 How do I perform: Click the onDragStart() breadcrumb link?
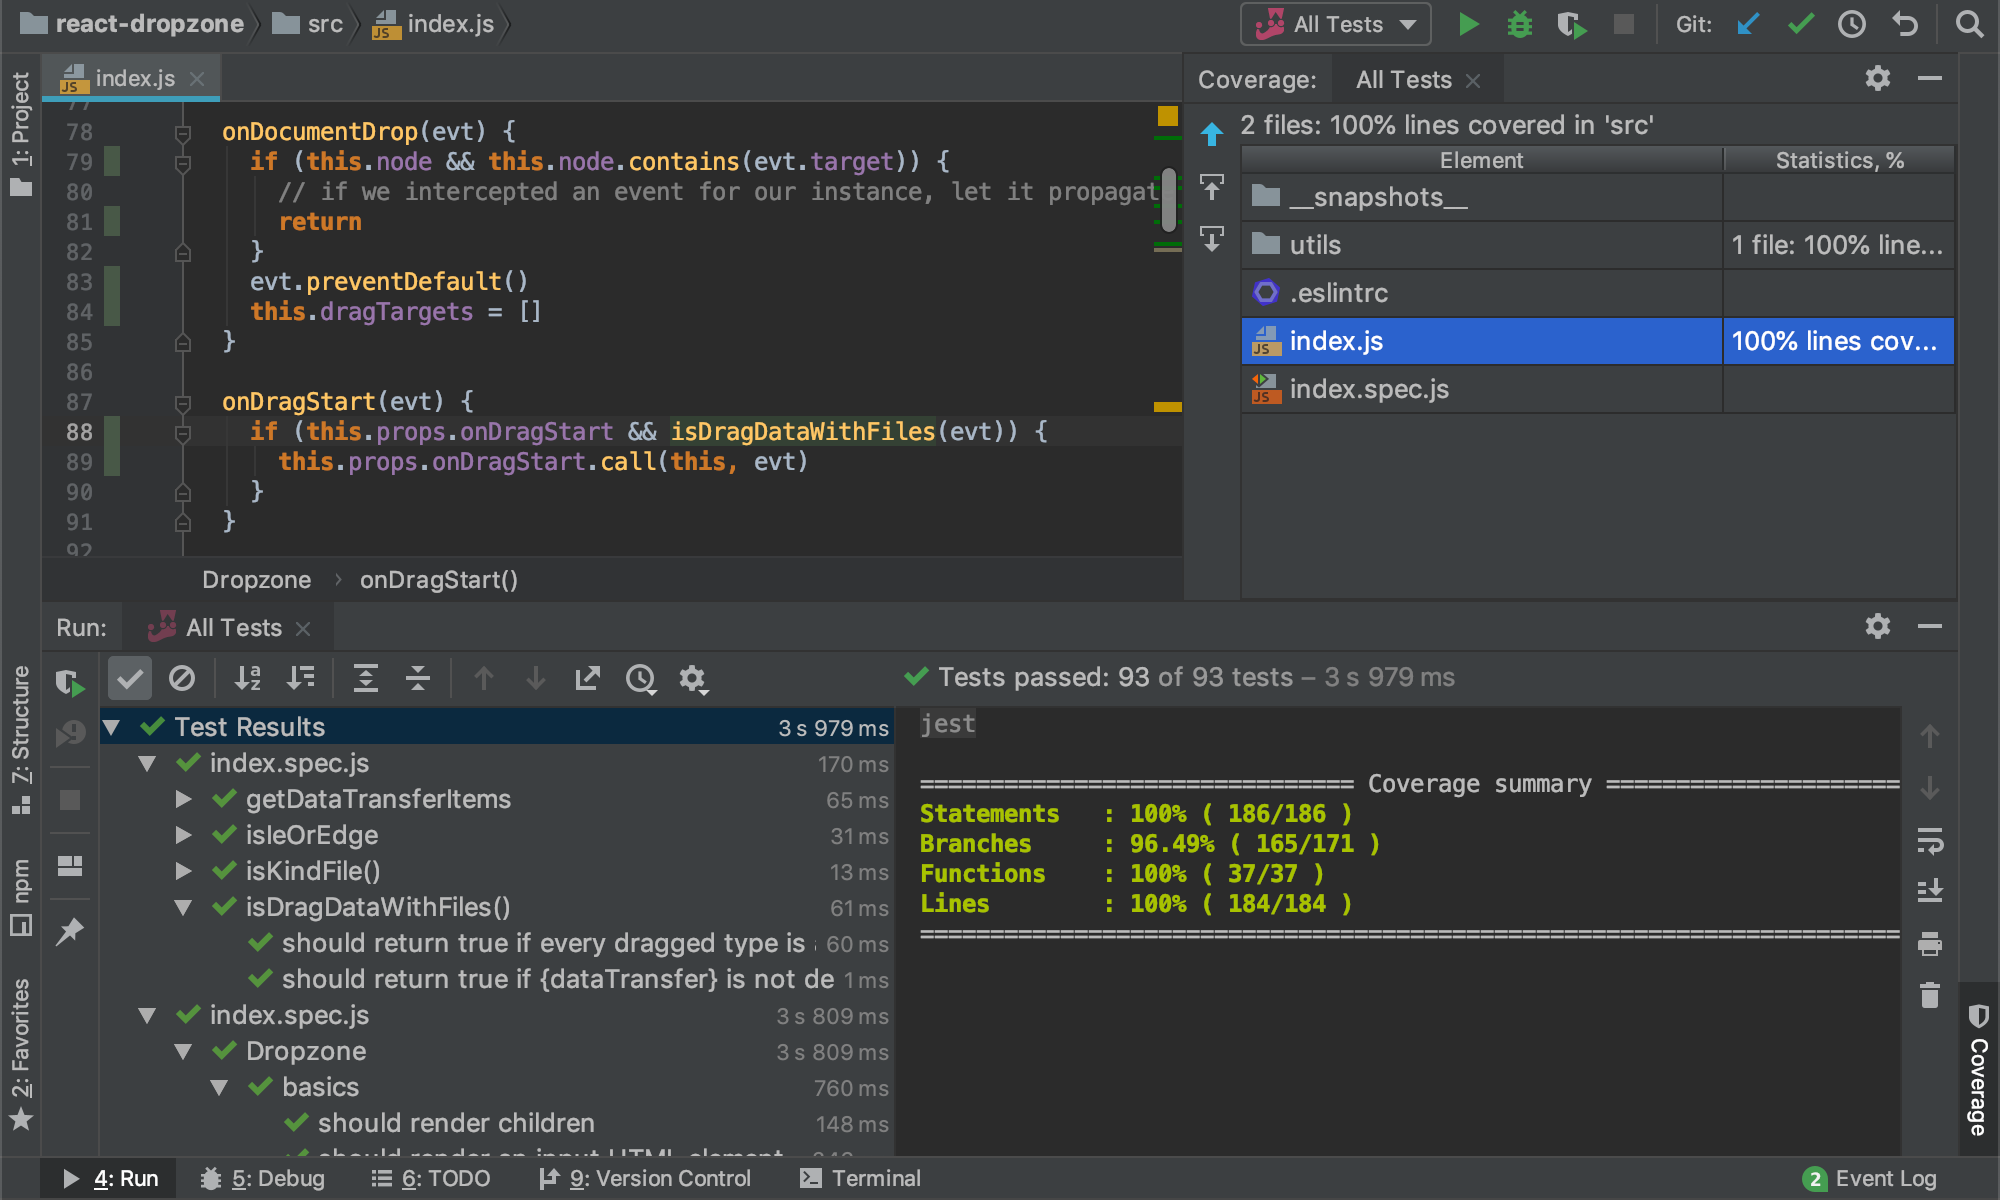click(438, 579)
